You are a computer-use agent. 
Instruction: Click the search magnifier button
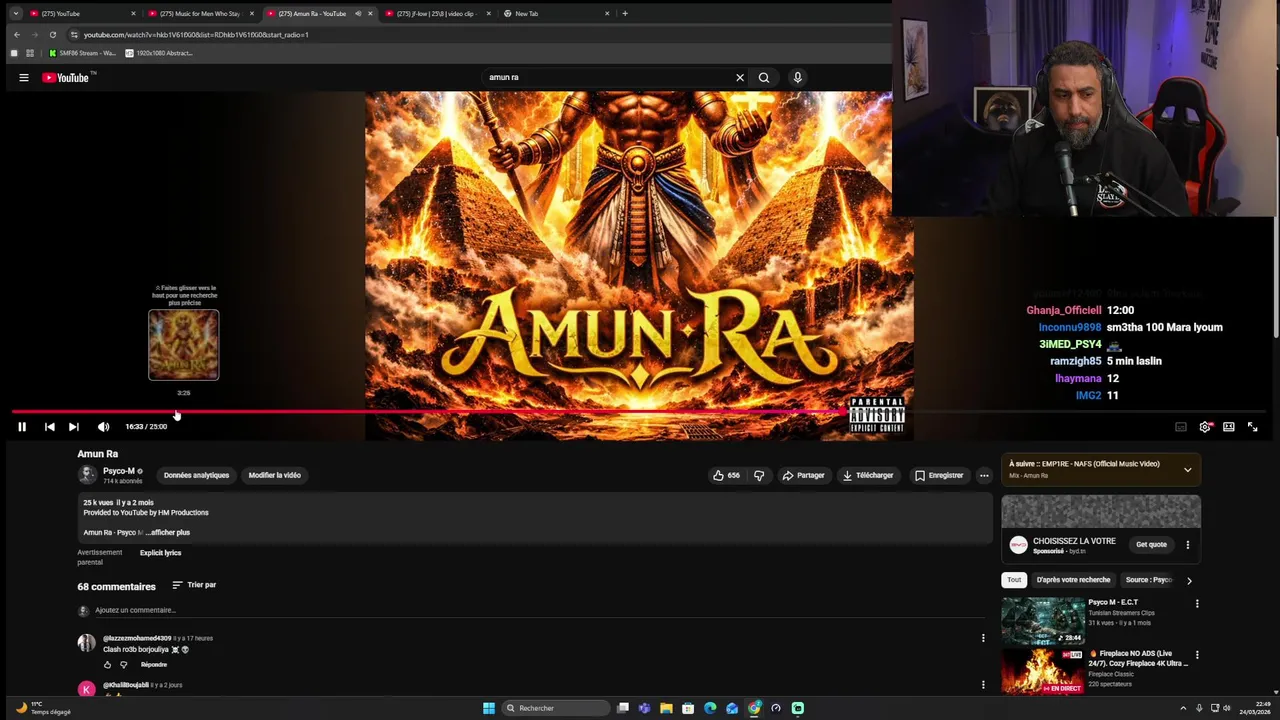point(764,77)
